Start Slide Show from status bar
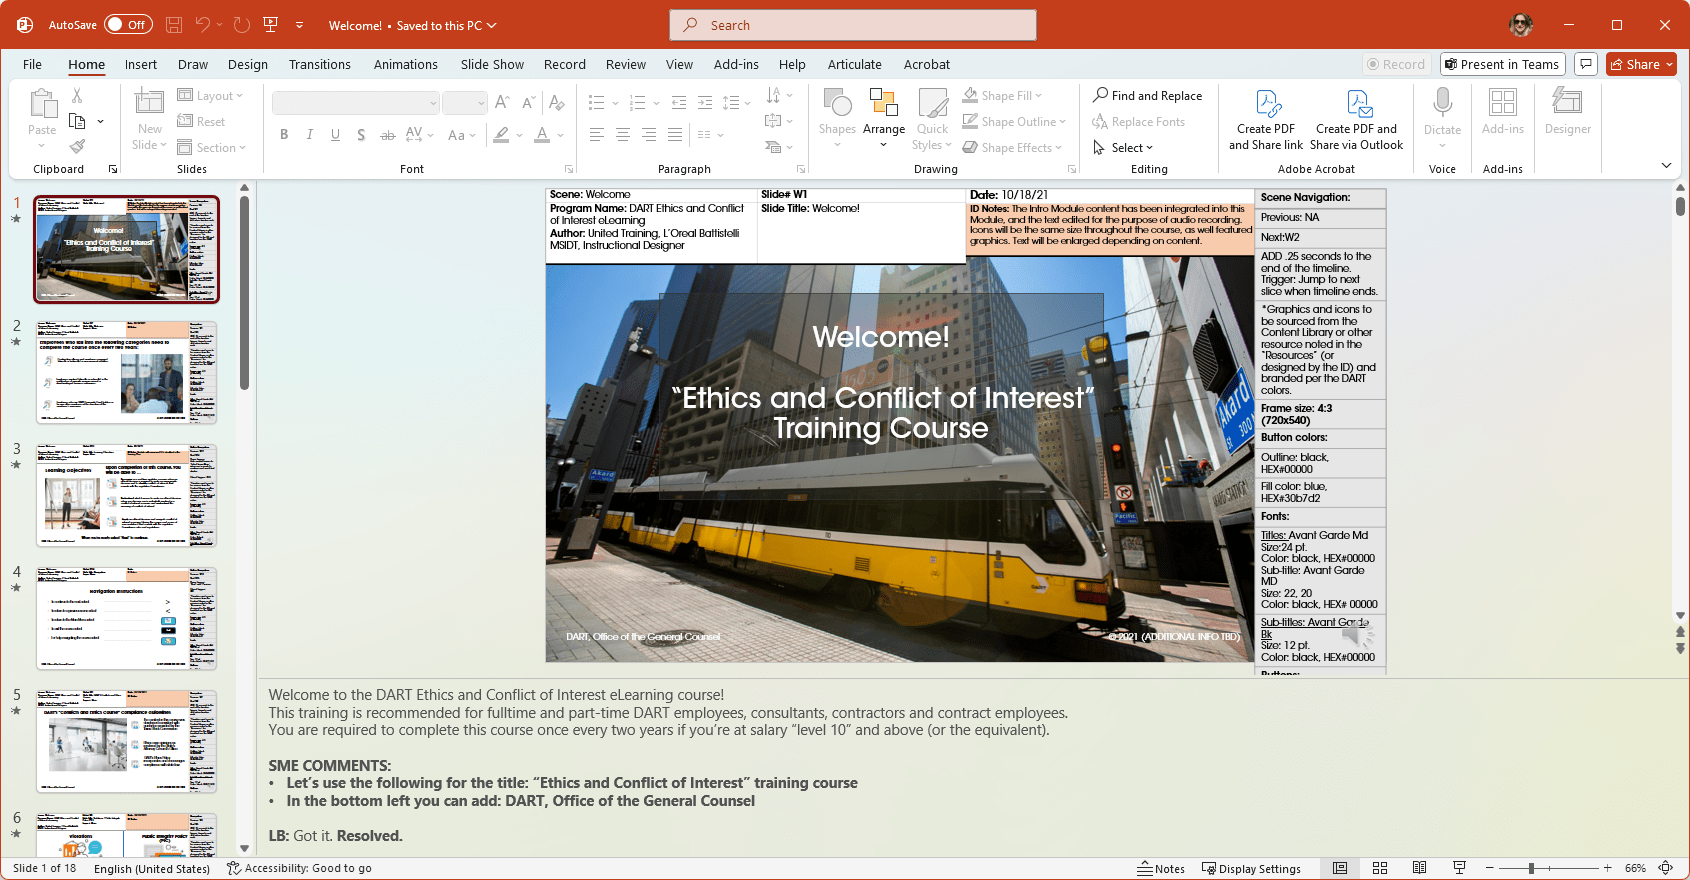The height and width of the screenshot is (880, 1690). 1459,868
